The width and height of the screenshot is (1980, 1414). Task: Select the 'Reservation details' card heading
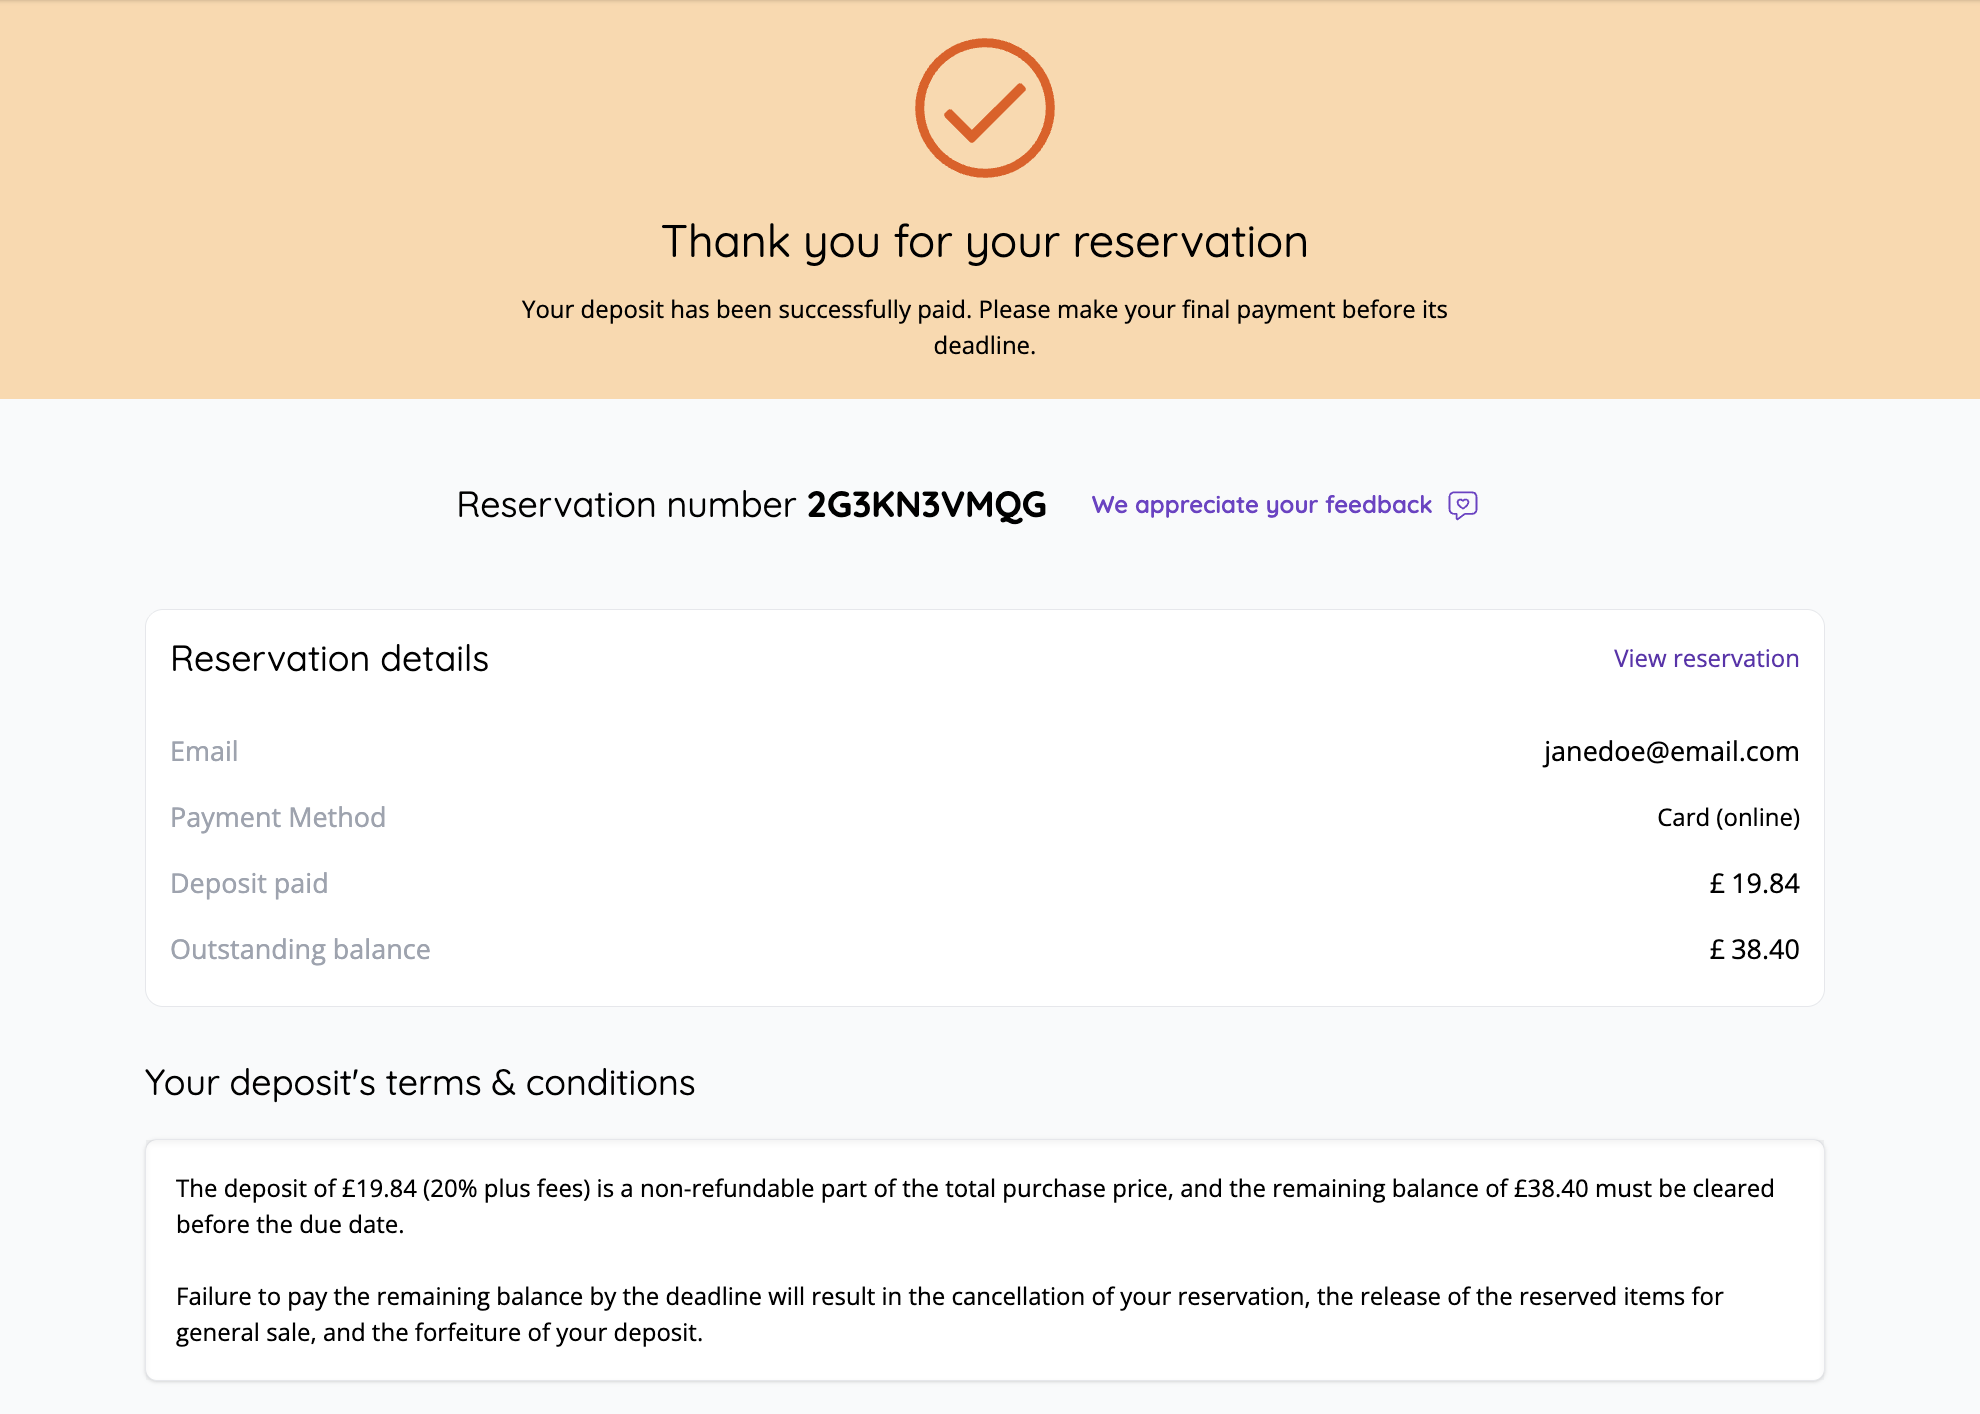point(330,659)
